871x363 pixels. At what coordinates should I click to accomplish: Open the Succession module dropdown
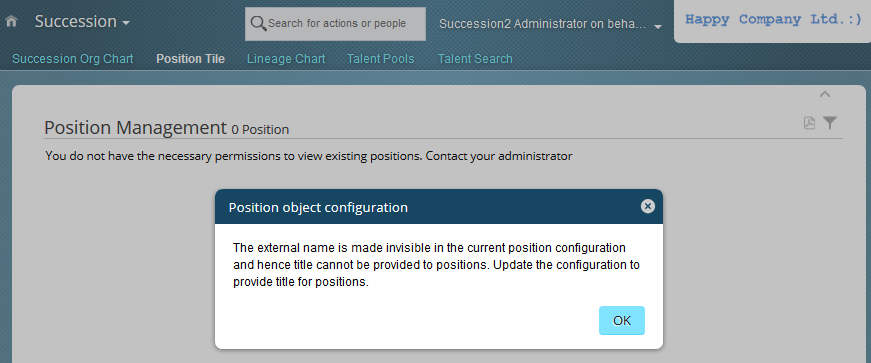(x=82, y=22)
